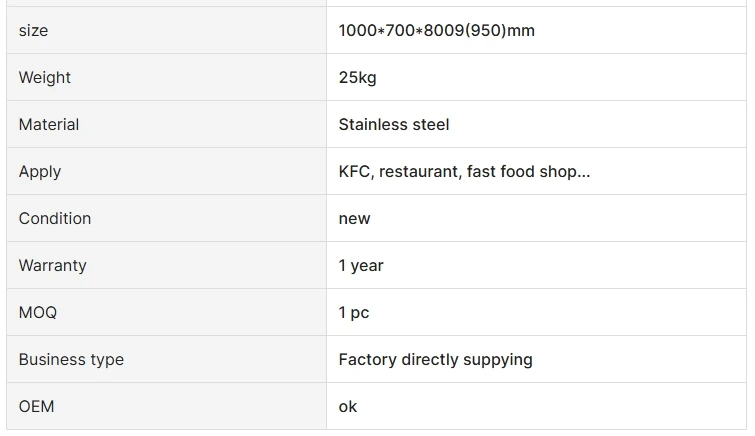Select the 'ok' OEM value
Image resolution: width=755 pixels, height=436 pixels.
click(x=348, y=407)
